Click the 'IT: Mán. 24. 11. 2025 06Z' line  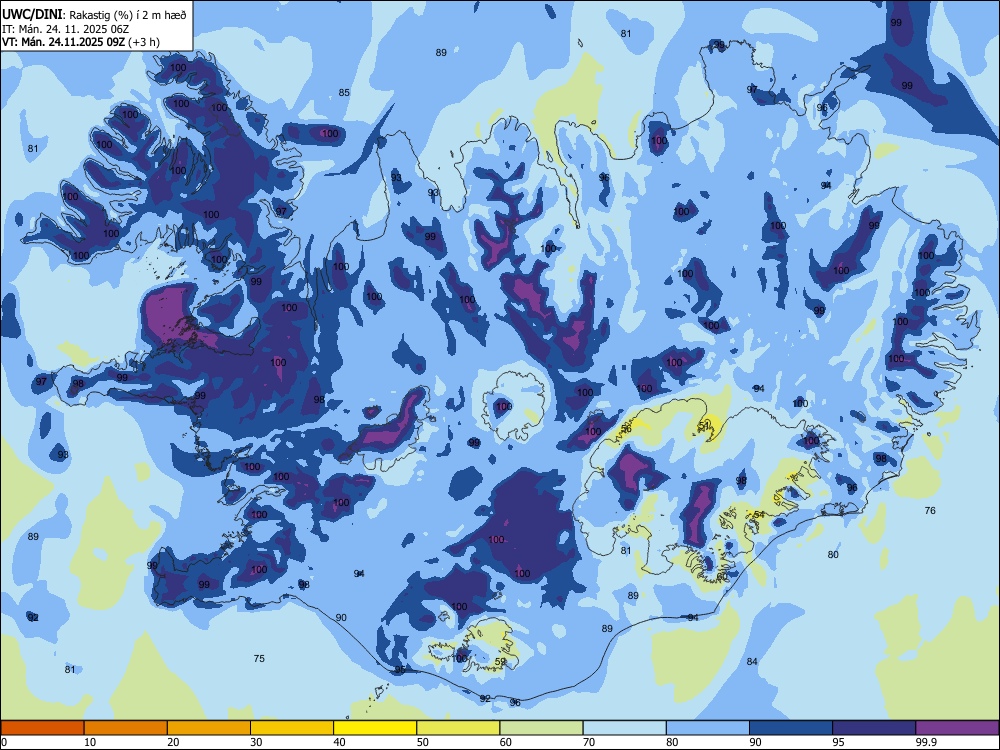click(66, 29)
